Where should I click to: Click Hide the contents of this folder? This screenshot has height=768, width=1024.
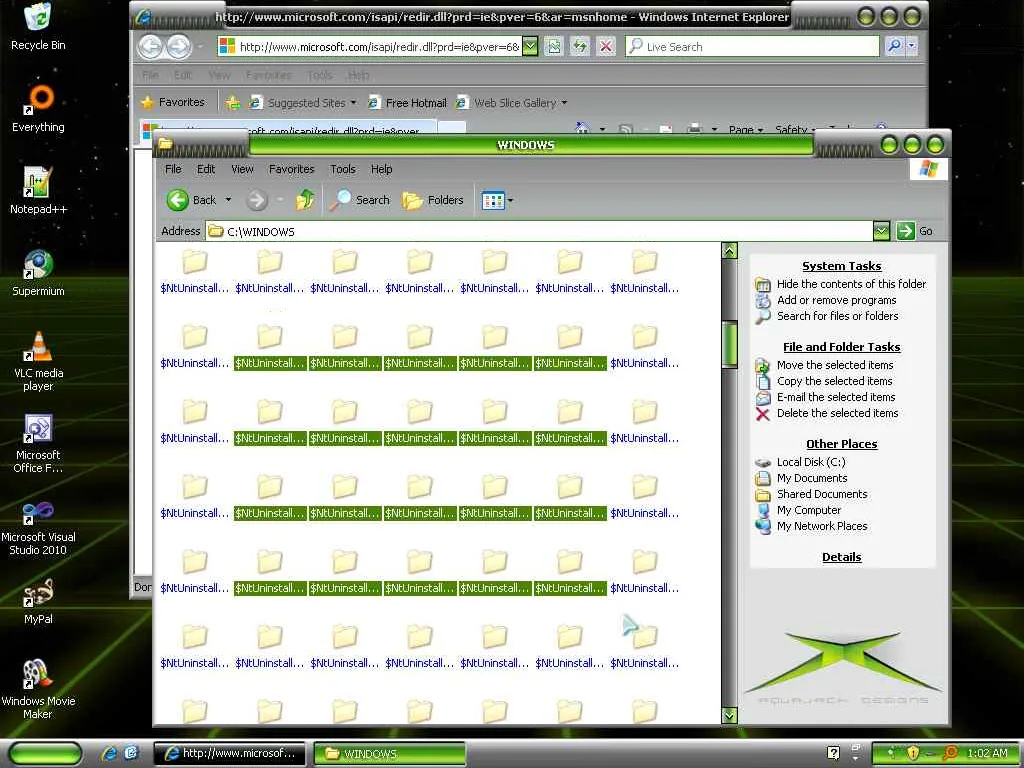click(x=851, y=284)
